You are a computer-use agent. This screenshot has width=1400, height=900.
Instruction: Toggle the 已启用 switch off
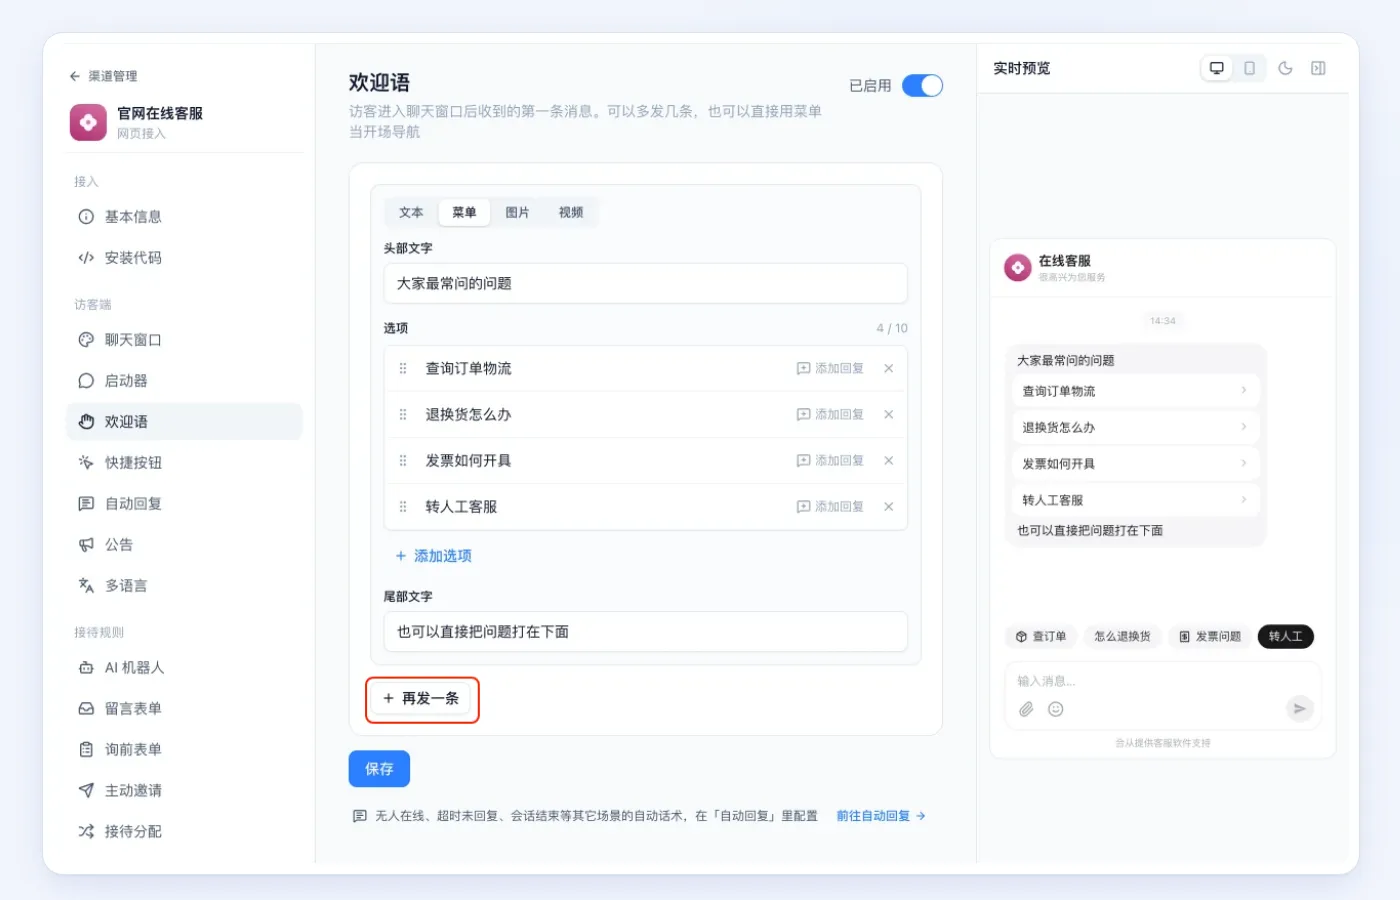tap(922, 85)
